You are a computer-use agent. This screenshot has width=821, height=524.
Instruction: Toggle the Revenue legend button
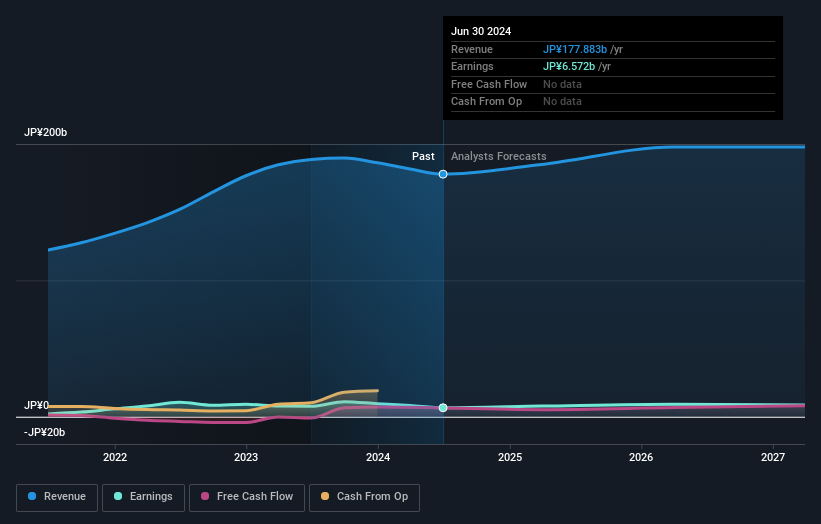(x=57, y=497)
